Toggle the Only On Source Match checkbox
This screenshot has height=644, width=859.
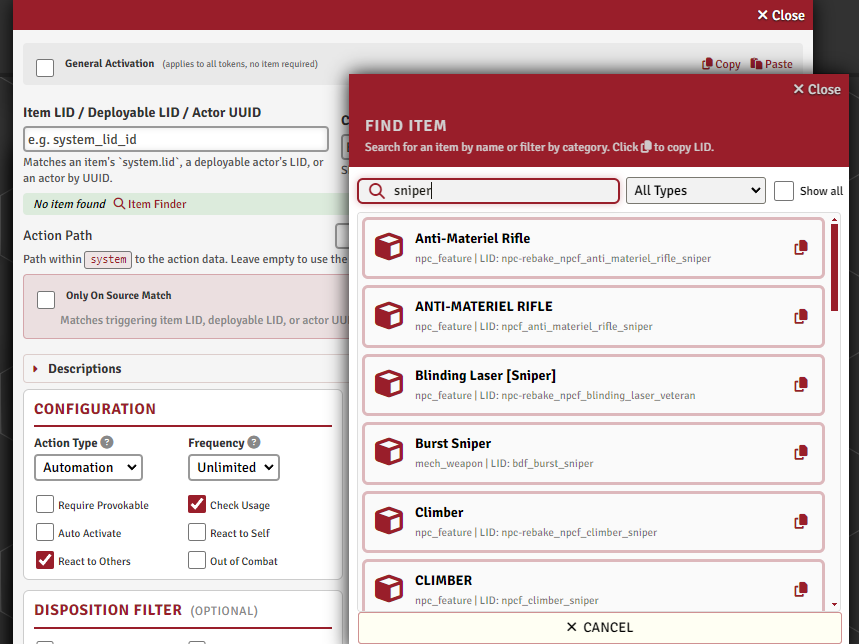click(46, 300)
